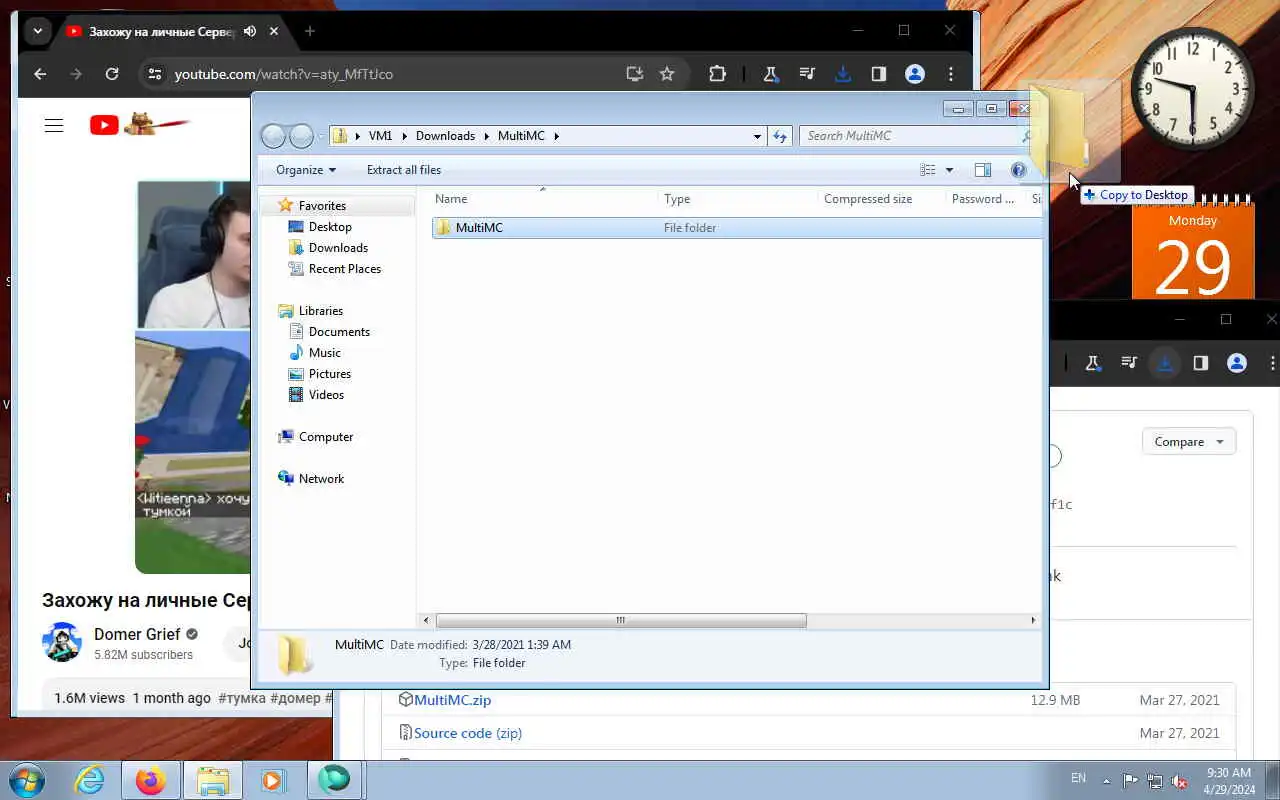Viewport: 1280px width, 800px height.
Task: Click the Explorer horizontal scrollbar thumb
Action: click(621, 620)
